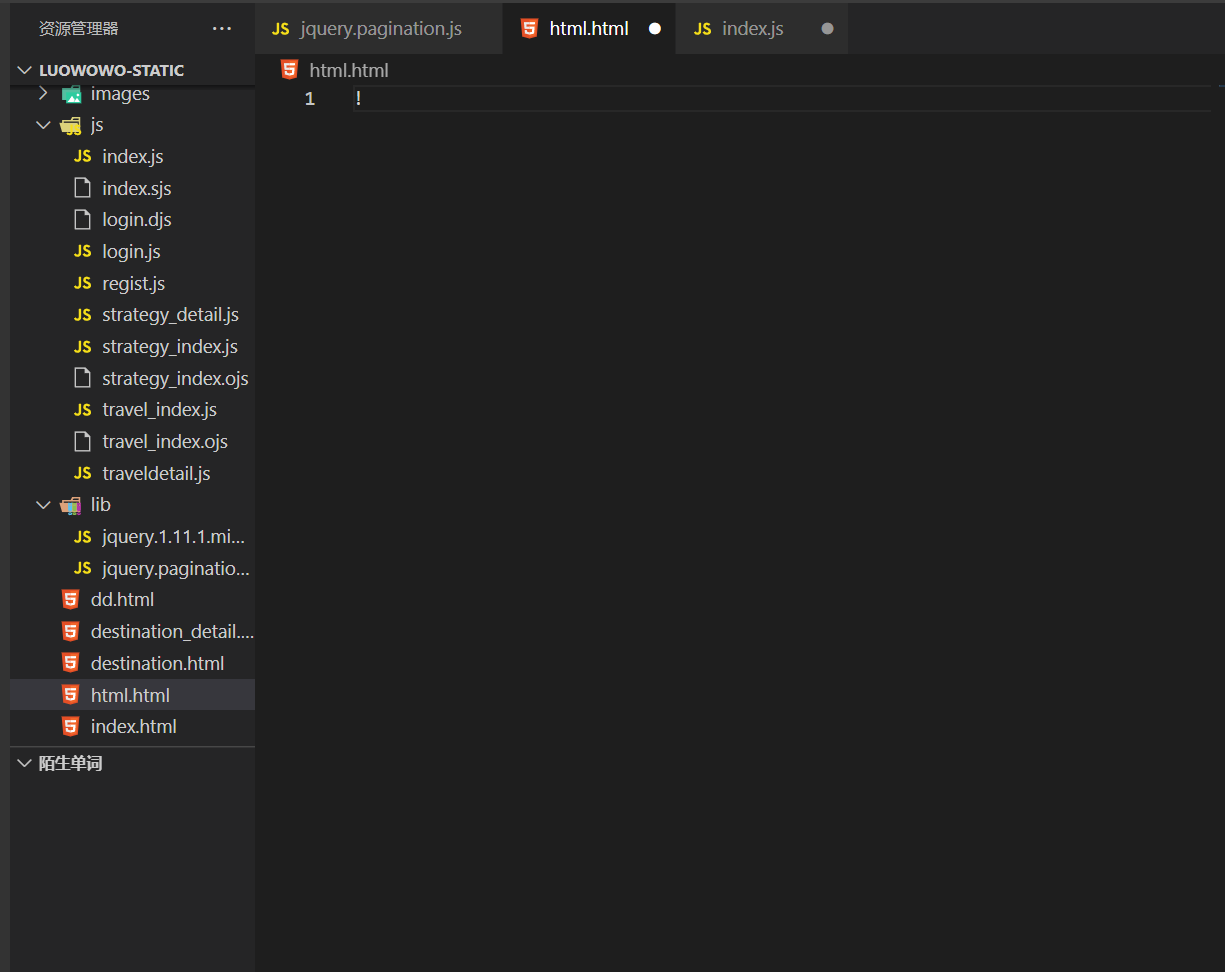The image size is (1225, 972).
Task: Click the JS icon beside index.js in the tree
Action: coord(83,157)
